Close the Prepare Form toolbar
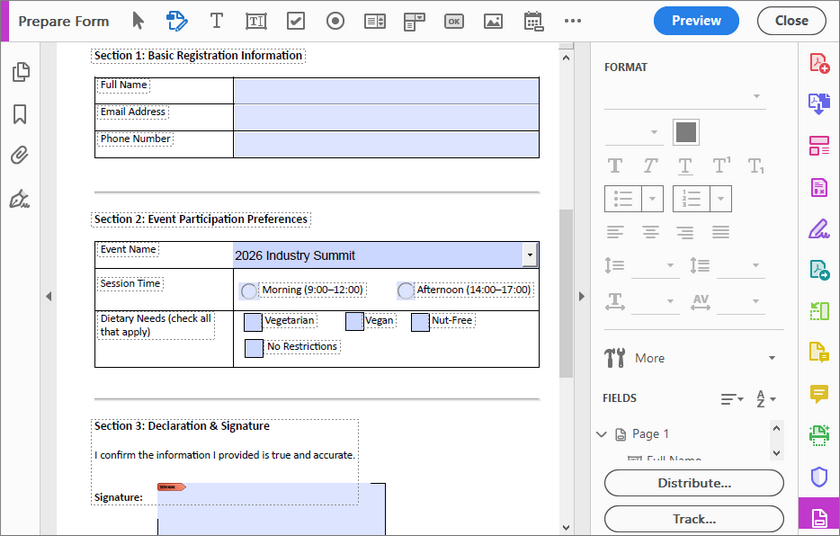The image size is (840, 536). click(791, 21)
